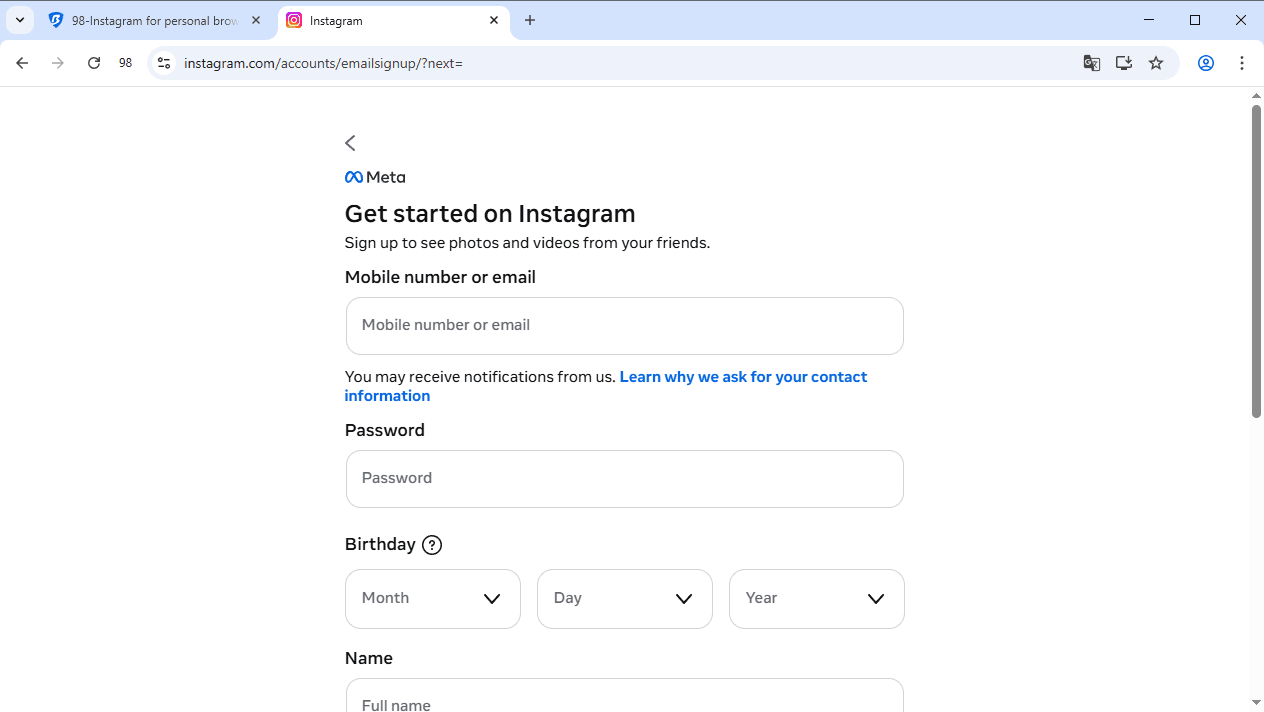Click the back arrow above the Meta logo
Viewport: 1264px width, 712px height.
tap(350, 143)
